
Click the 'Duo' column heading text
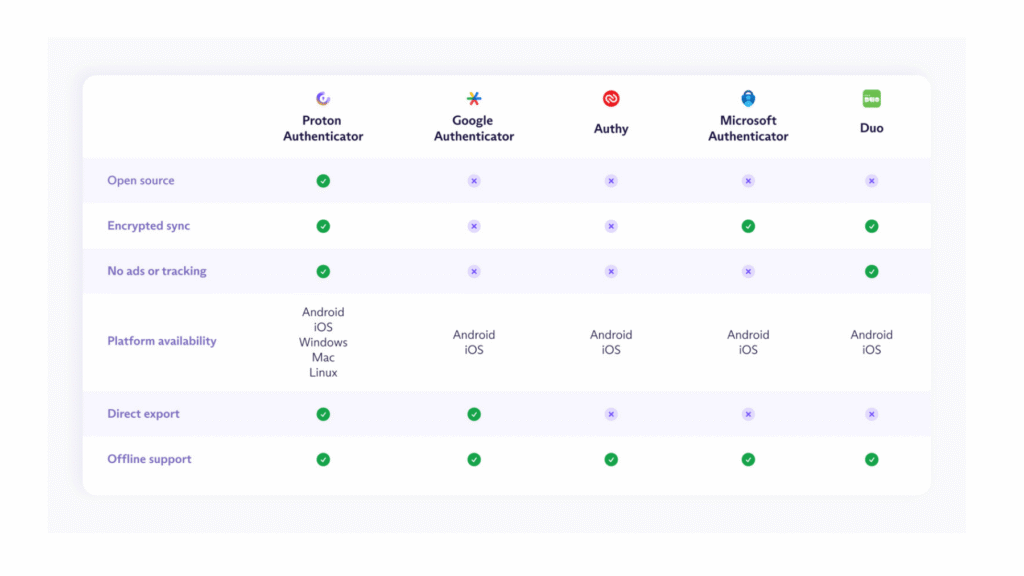point(872,128)
